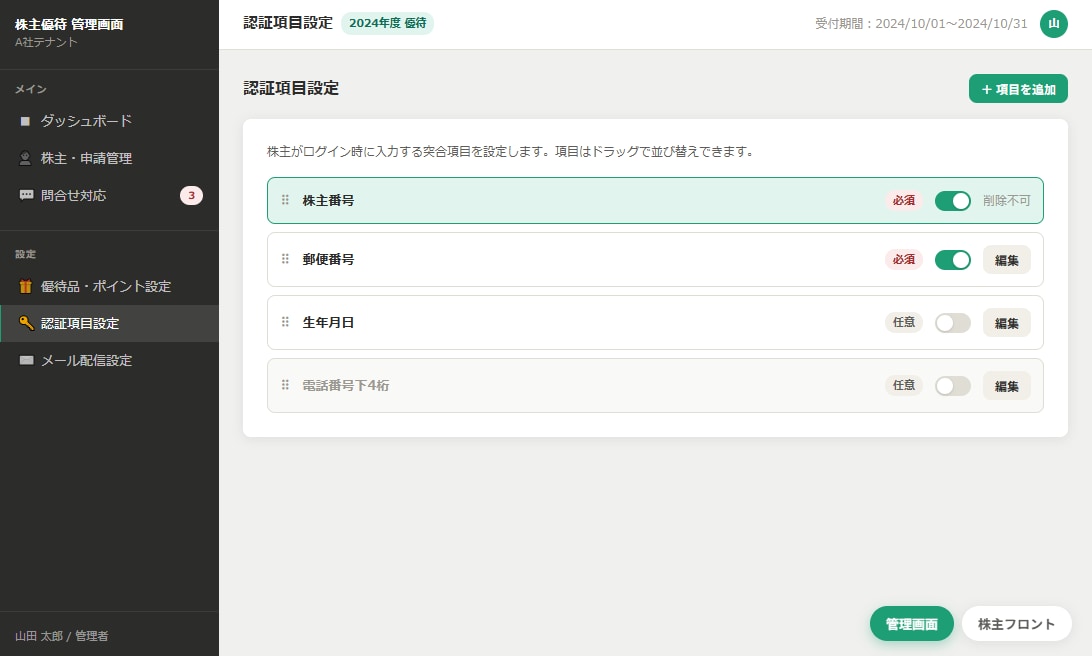Click the key icon beside 認証項目設定
Viewport: 1092px width, 656px height.
26,323
